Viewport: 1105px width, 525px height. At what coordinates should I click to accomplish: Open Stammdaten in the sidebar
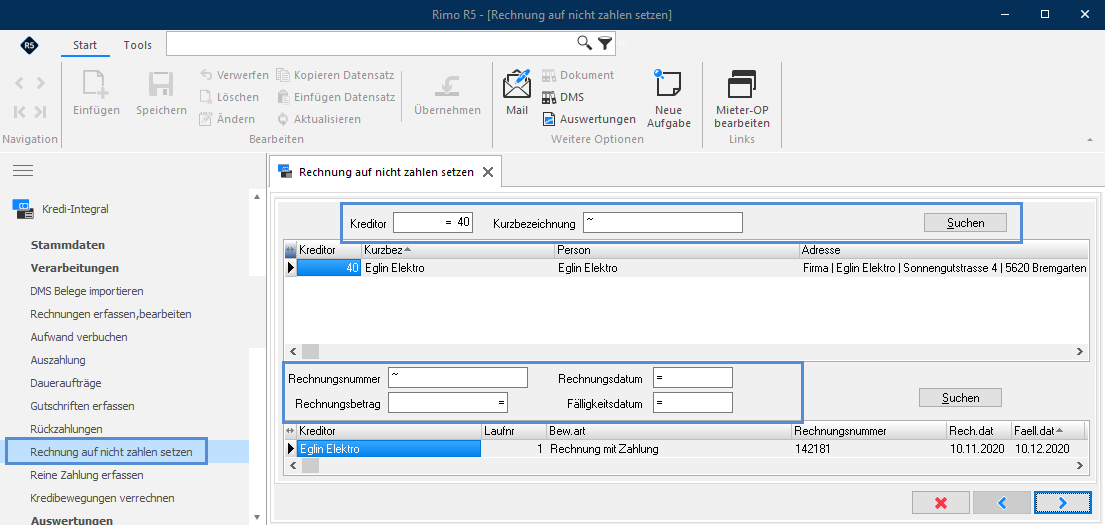[x=68, y=245]
